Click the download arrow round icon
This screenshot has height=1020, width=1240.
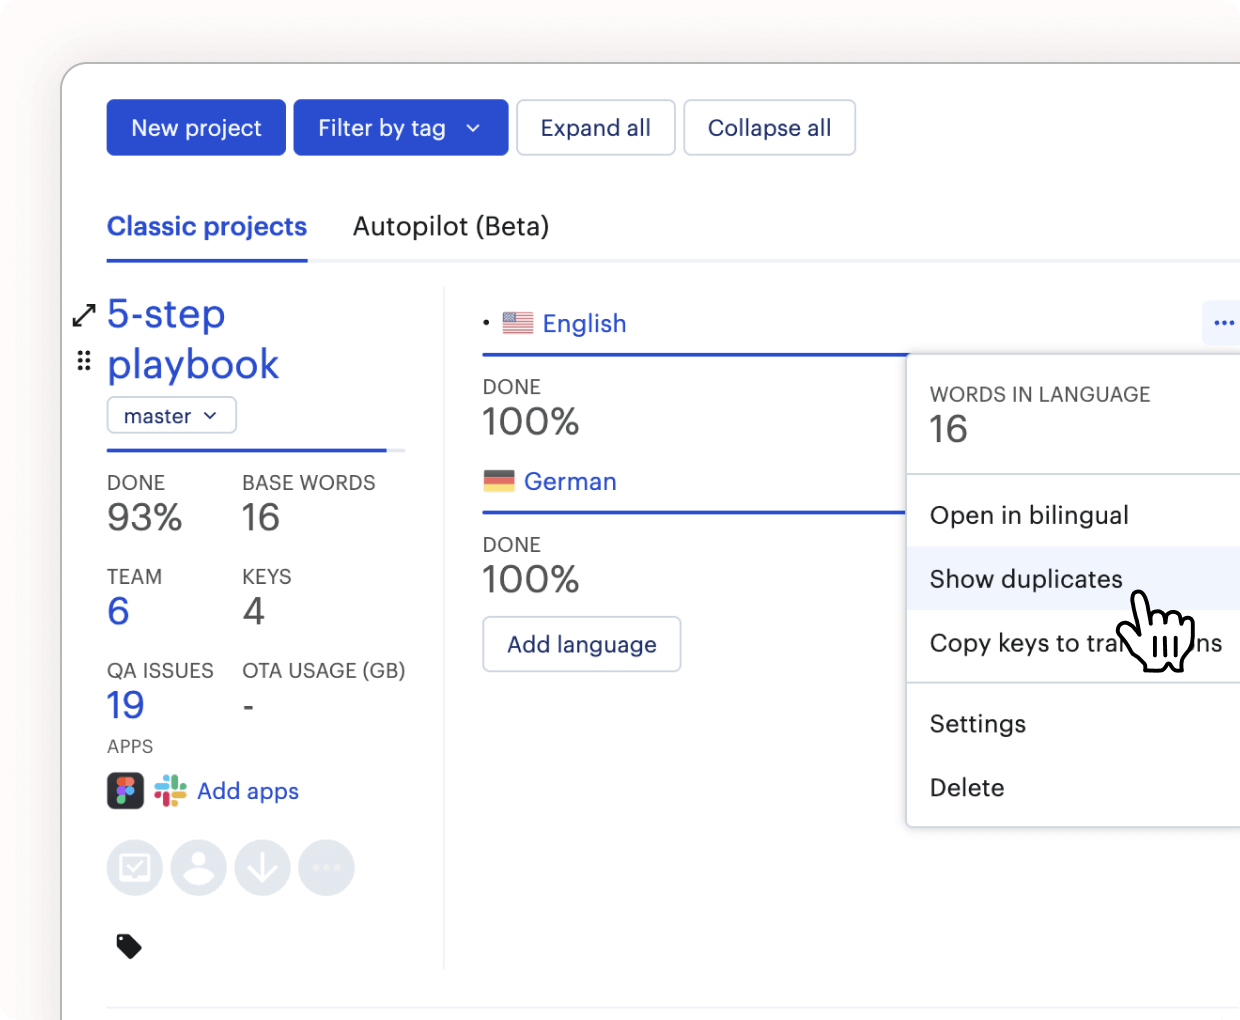pyautogui.click(x=263, y=868)
